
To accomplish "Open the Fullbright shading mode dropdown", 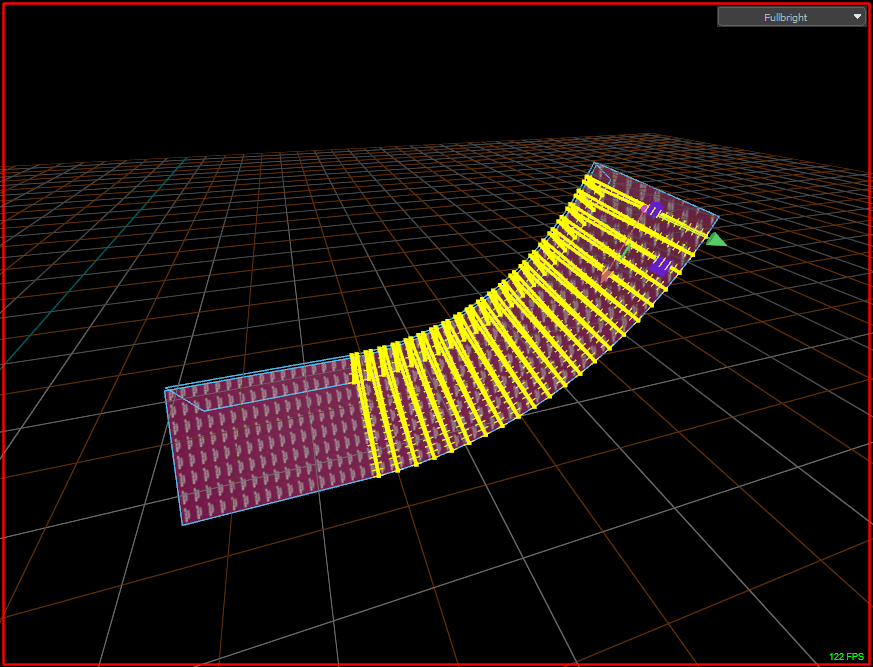I will pos(791,17).
